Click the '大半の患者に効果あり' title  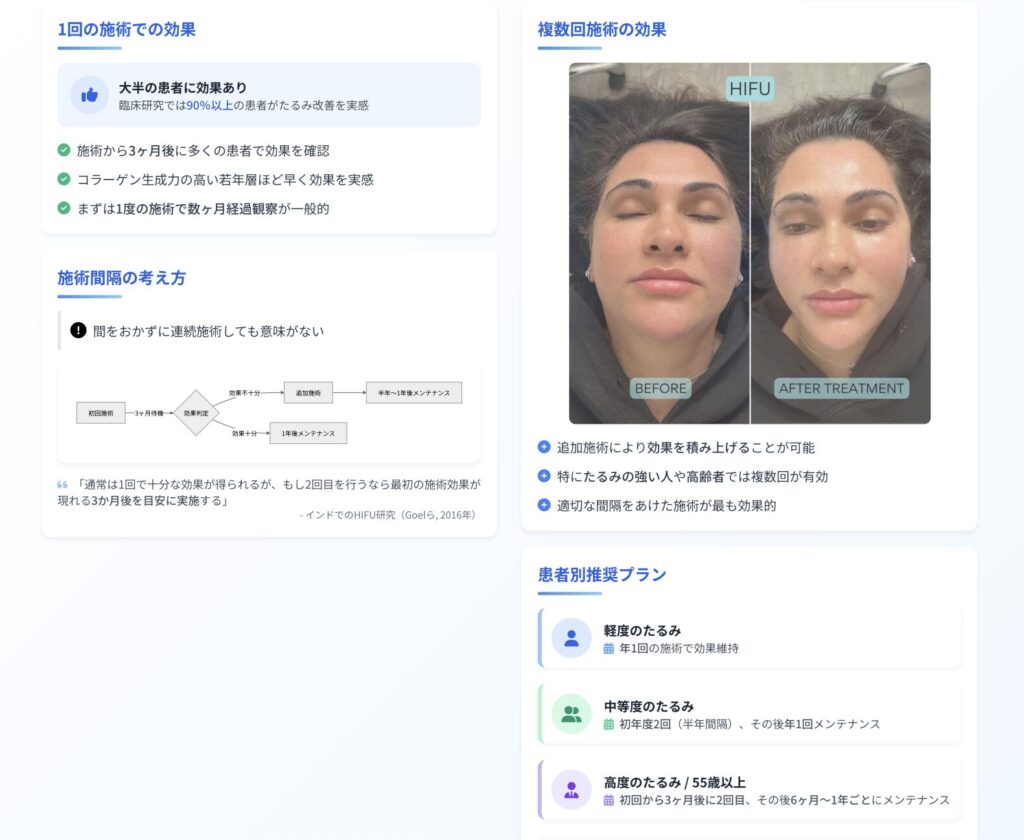click(x=183, y=88)
